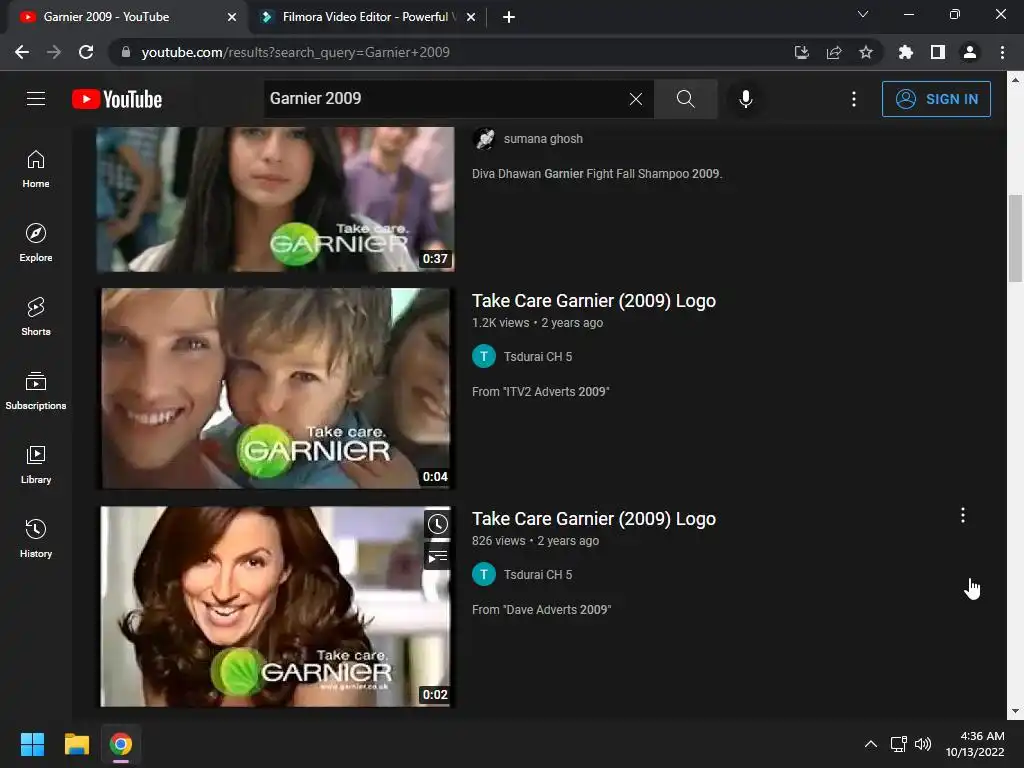This screenshot has width=1024, height=768.
Task: Start voice search with the microphone
Action: [745, 99]
